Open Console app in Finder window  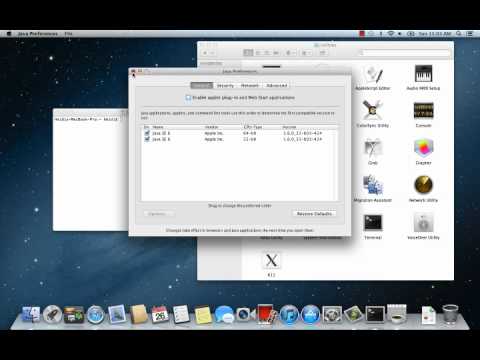(423, 114)
